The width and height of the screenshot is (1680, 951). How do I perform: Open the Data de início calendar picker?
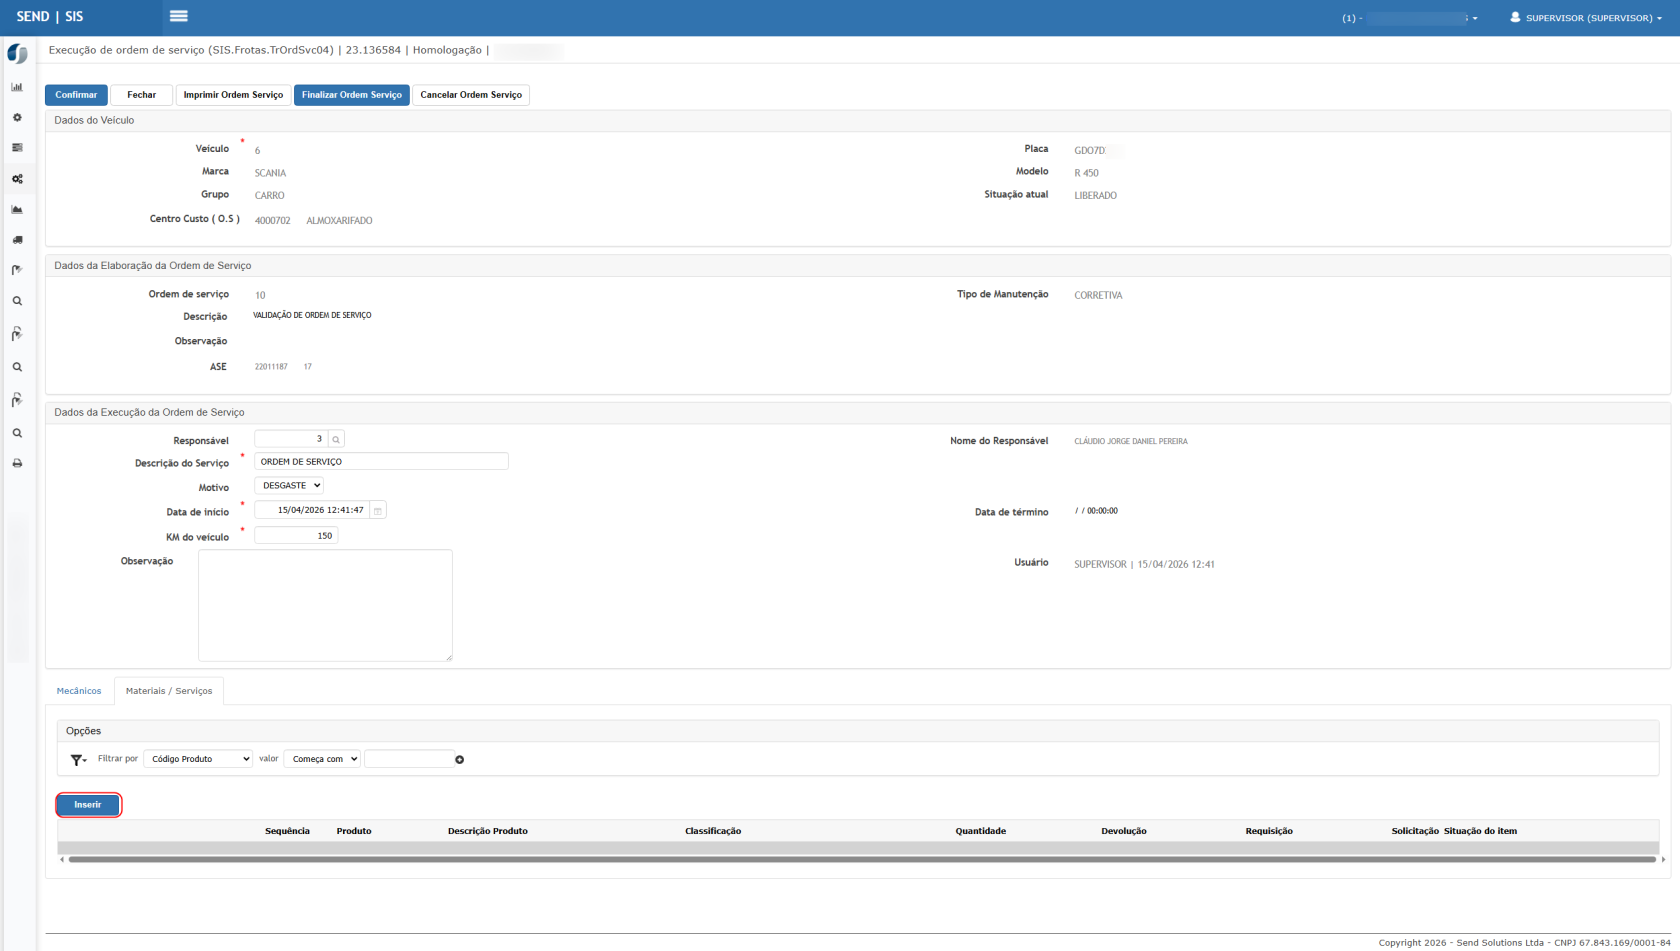point(378,511)
